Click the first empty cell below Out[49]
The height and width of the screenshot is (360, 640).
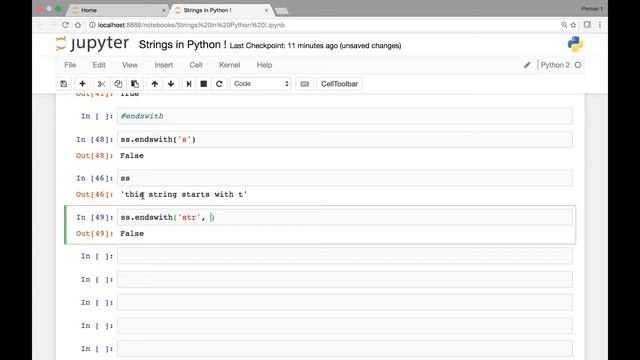tap(345, 256)
